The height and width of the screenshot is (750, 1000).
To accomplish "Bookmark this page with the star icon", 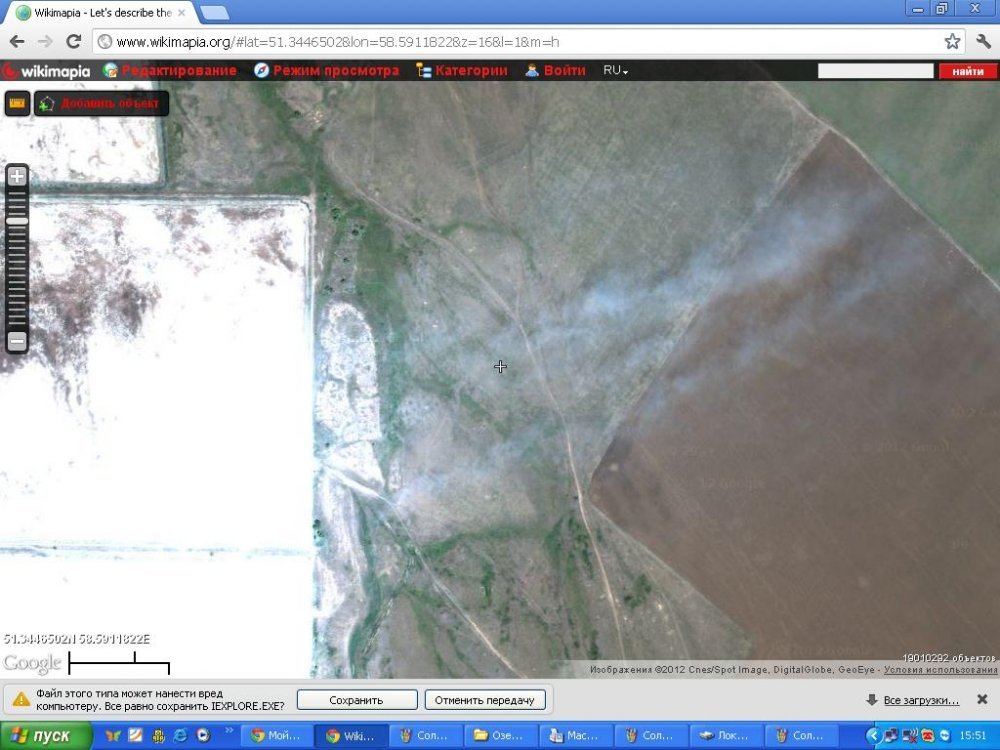I will tap(952, 41).
